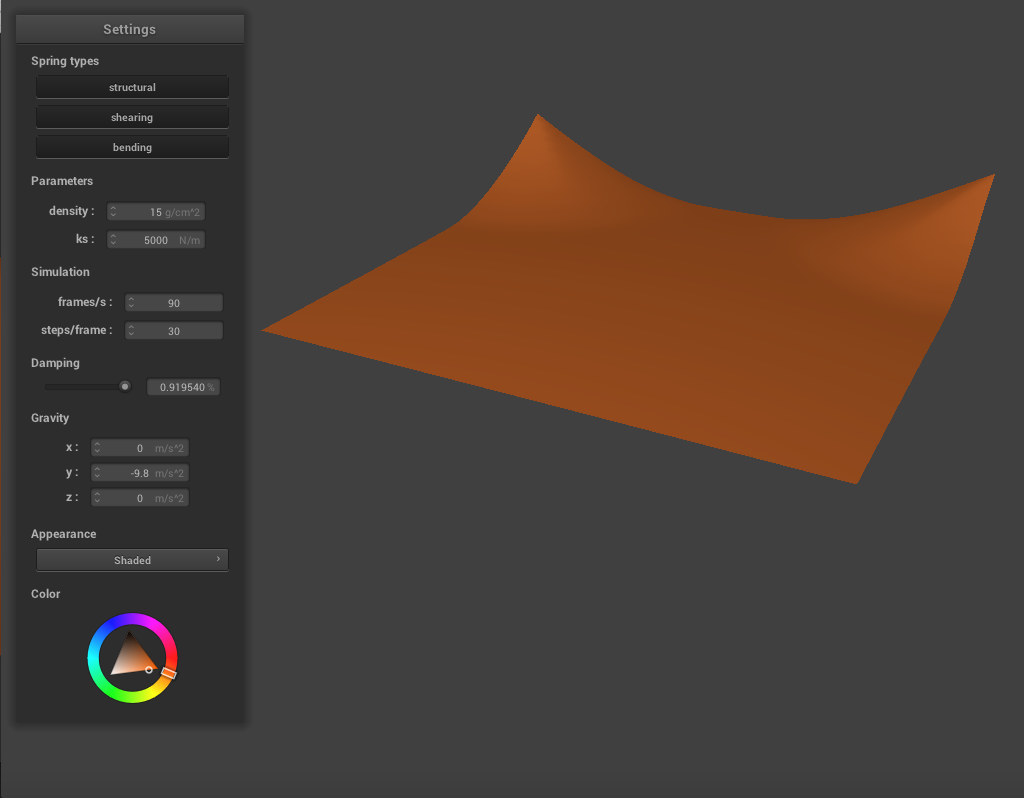Image resolution: width=1024 pixels, height=798 pixels.
Task: Click the density field spinner arrows
Action: [x=113, y=212]
